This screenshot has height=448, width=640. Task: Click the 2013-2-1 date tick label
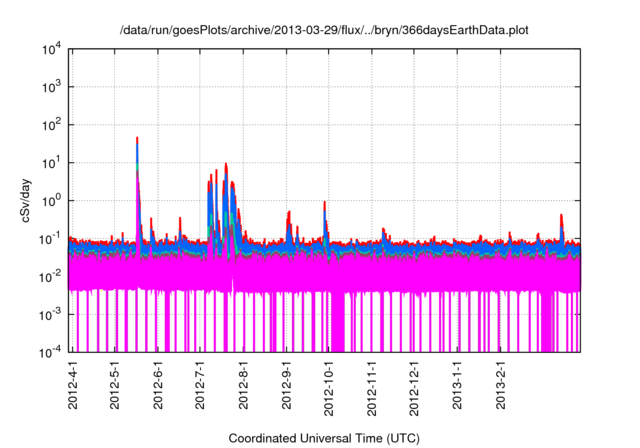click(x=502, y=386)
